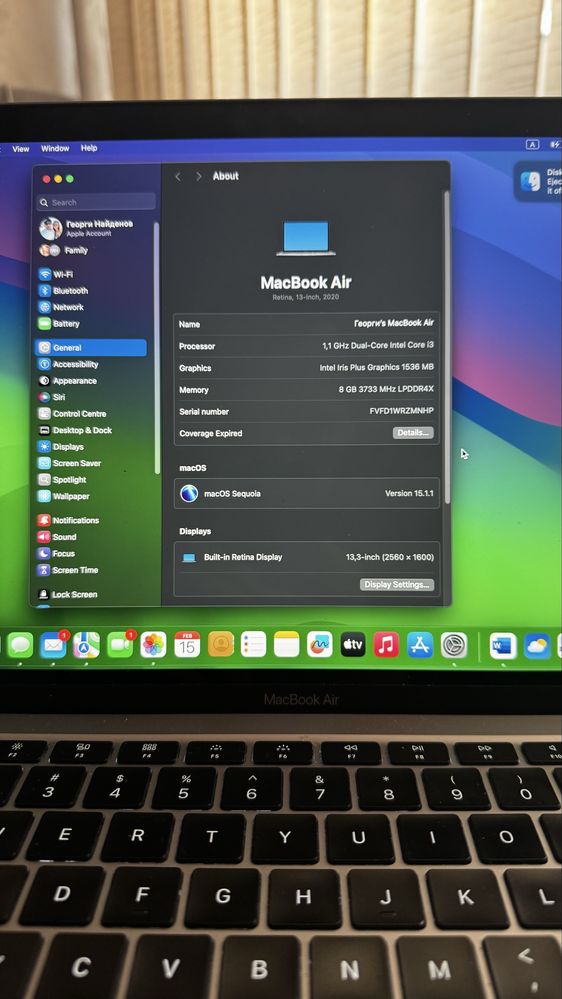This screenshot has height=999, width=562.
Task: Select Lock Screen in sidebar
Action: 68,594
